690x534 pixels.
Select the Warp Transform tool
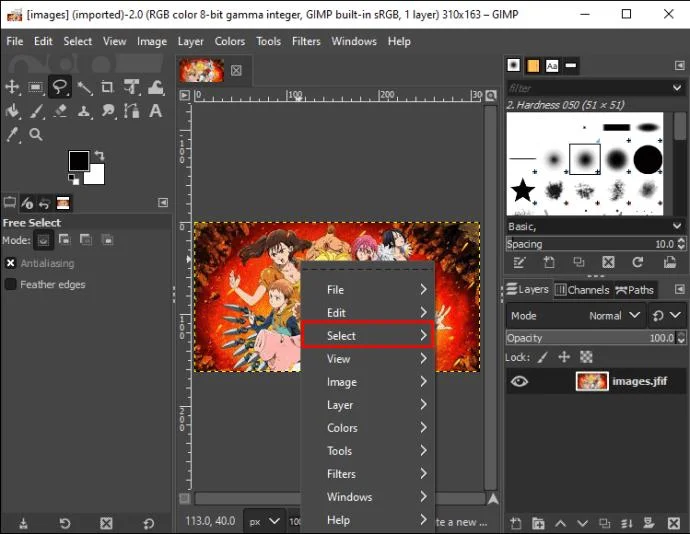click(x=155, y=87)
